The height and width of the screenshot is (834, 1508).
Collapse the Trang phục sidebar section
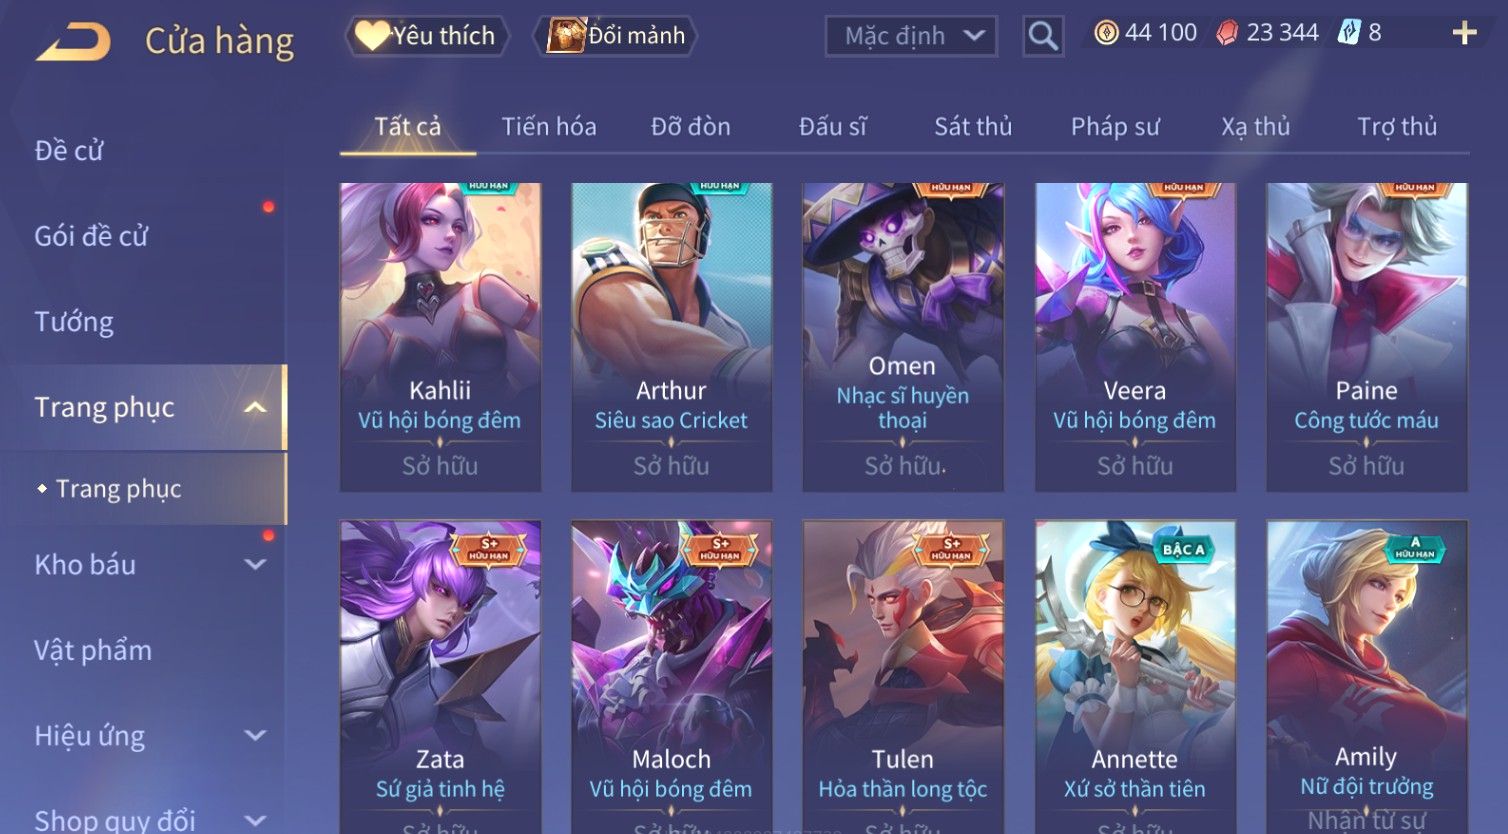pyautogui.click(x=255, y=407)
